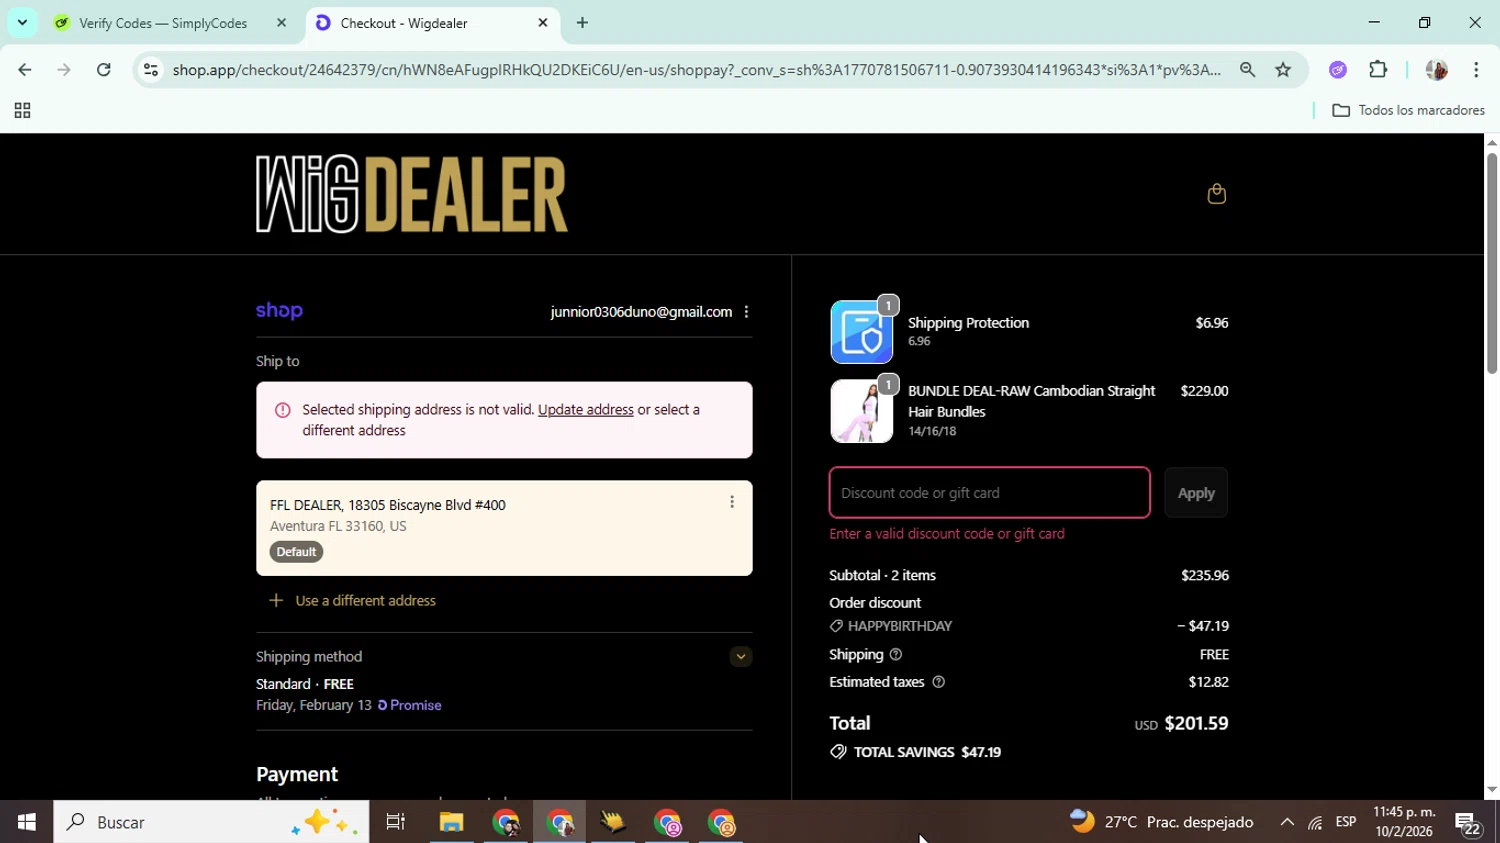The height and width of the screenshot is (843, 1500).
Task: Click the TOTAL SAVINGS tag icon
Action: [838, 752]
